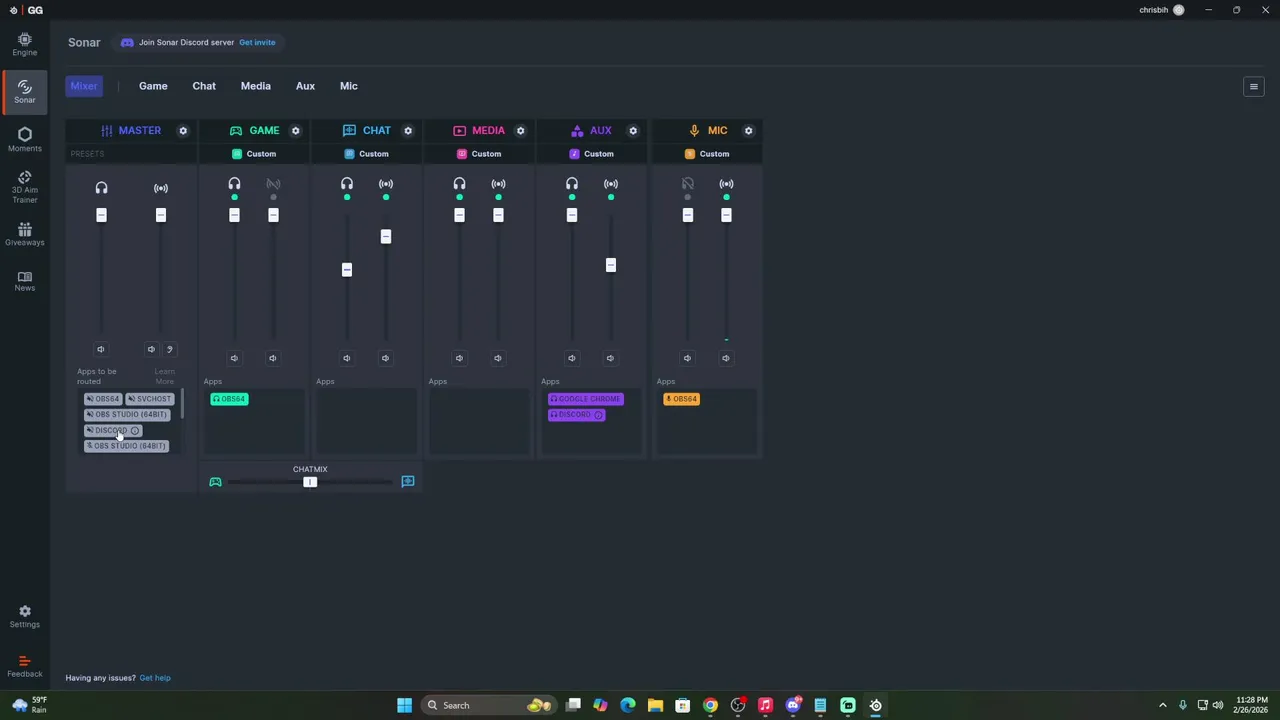Mute Master headphone output
The image size is (1280, 720).
(x=100, y=349)
